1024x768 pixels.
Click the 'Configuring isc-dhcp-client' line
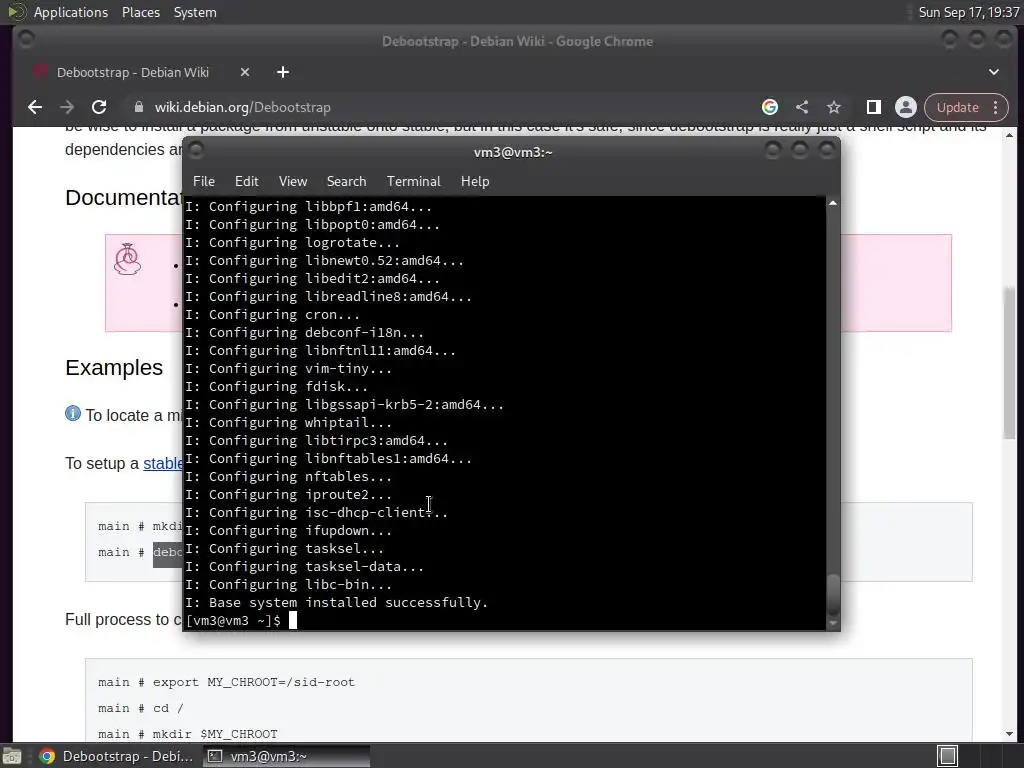317,513
